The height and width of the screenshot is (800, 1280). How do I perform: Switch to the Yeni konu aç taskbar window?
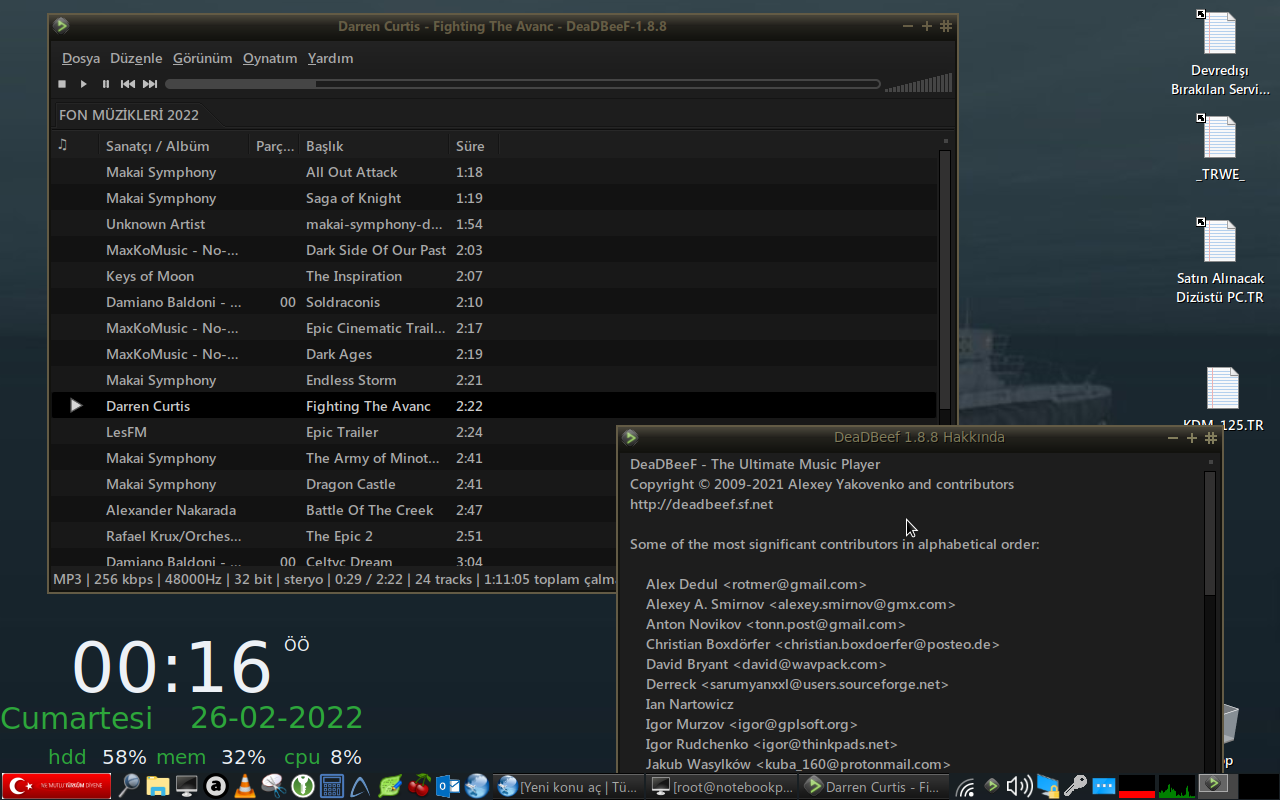click(569, 787)
